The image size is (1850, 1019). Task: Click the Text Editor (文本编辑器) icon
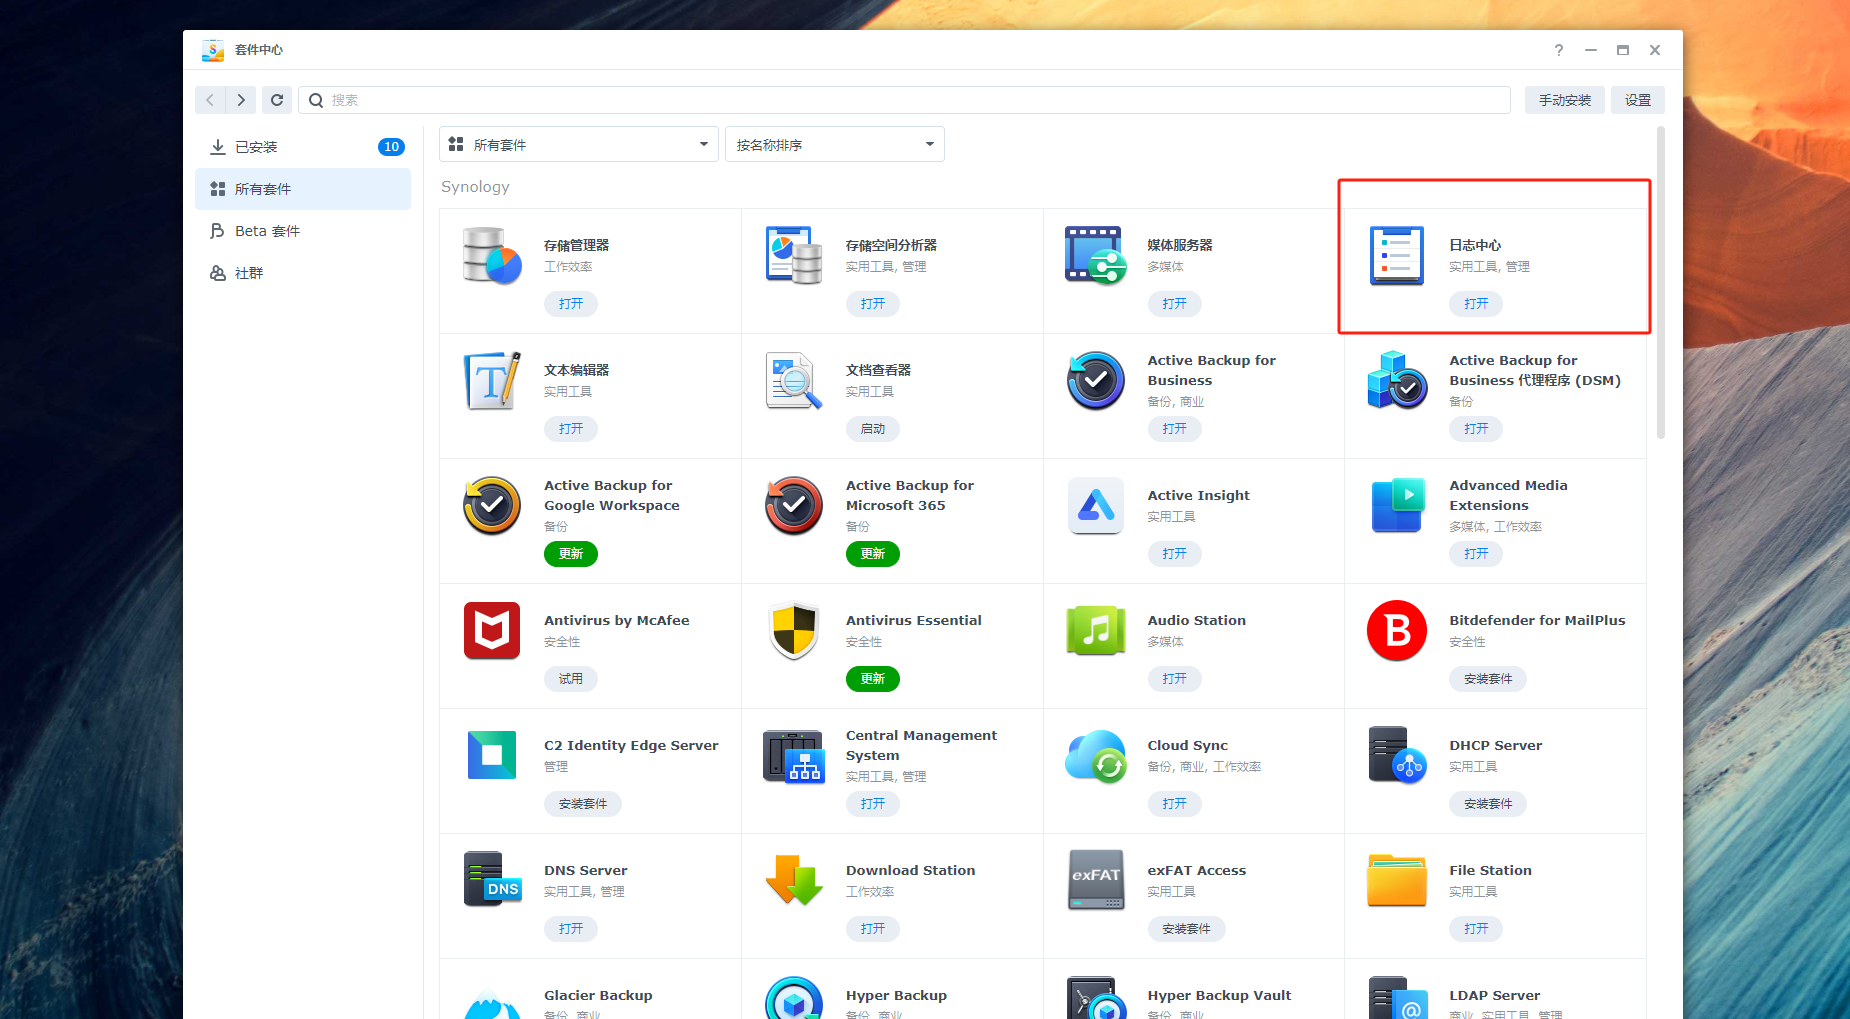point(492,381)
